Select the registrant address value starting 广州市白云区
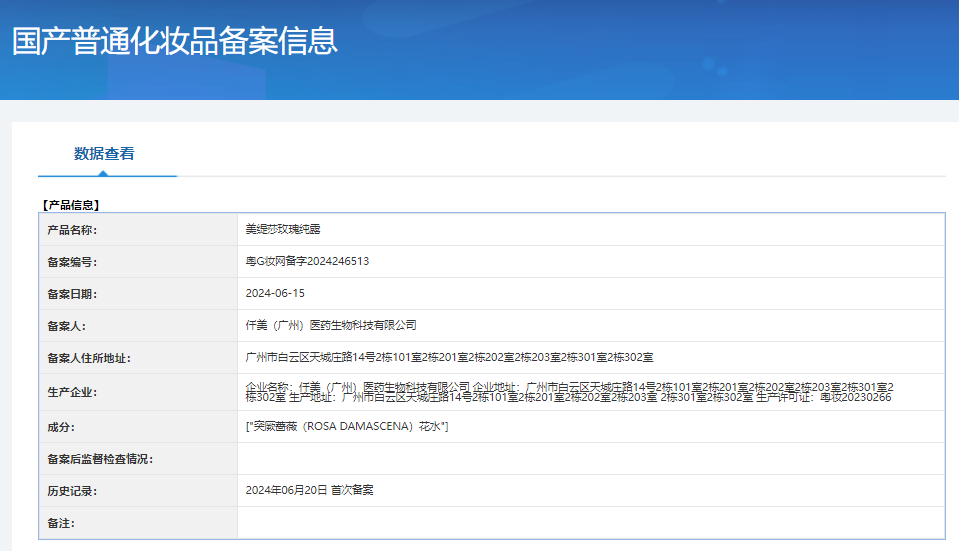The height and width of the screenshot is (551, 959). point(450,357)
